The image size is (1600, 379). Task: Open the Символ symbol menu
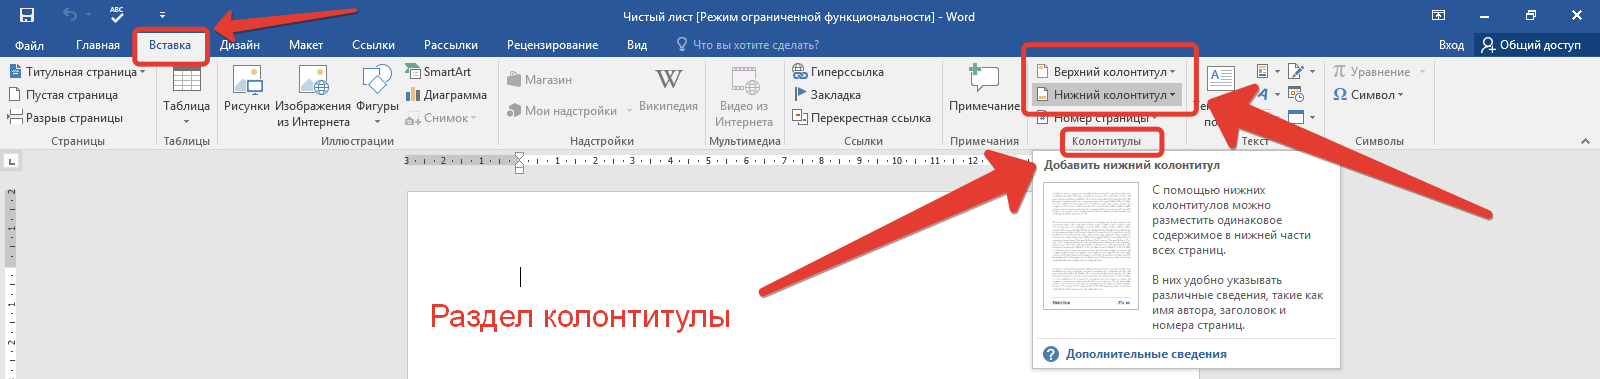click(x=1368, y=95)
